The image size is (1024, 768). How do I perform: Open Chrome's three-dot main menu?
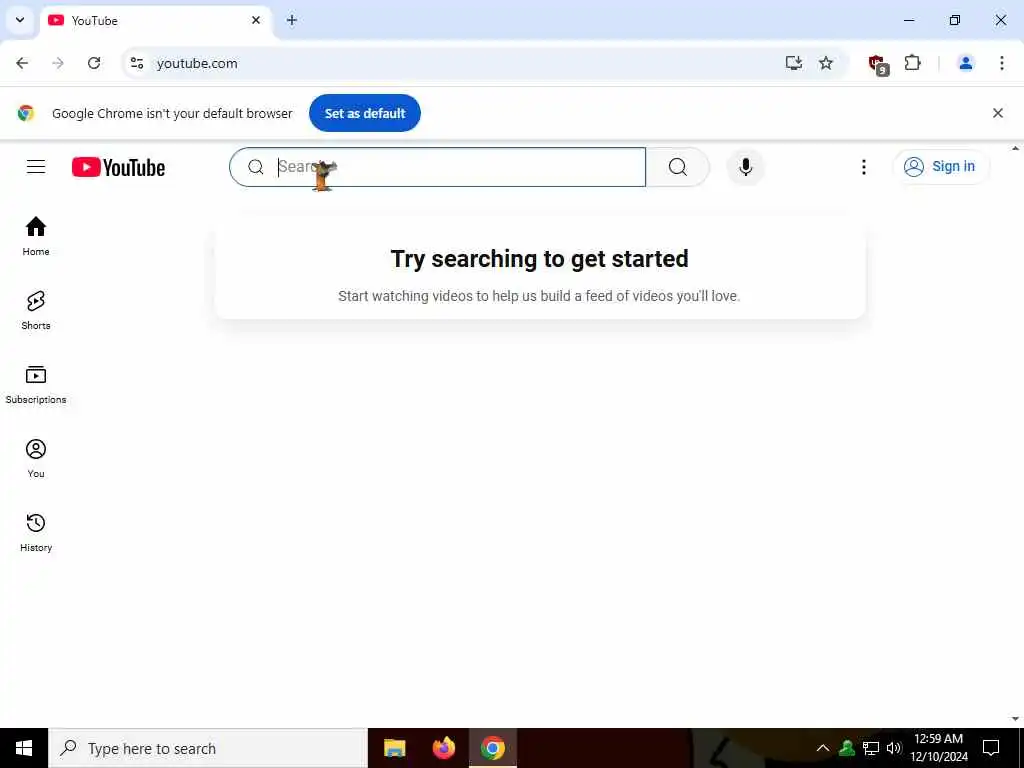pyautogui.click(x=1001, y=63)
